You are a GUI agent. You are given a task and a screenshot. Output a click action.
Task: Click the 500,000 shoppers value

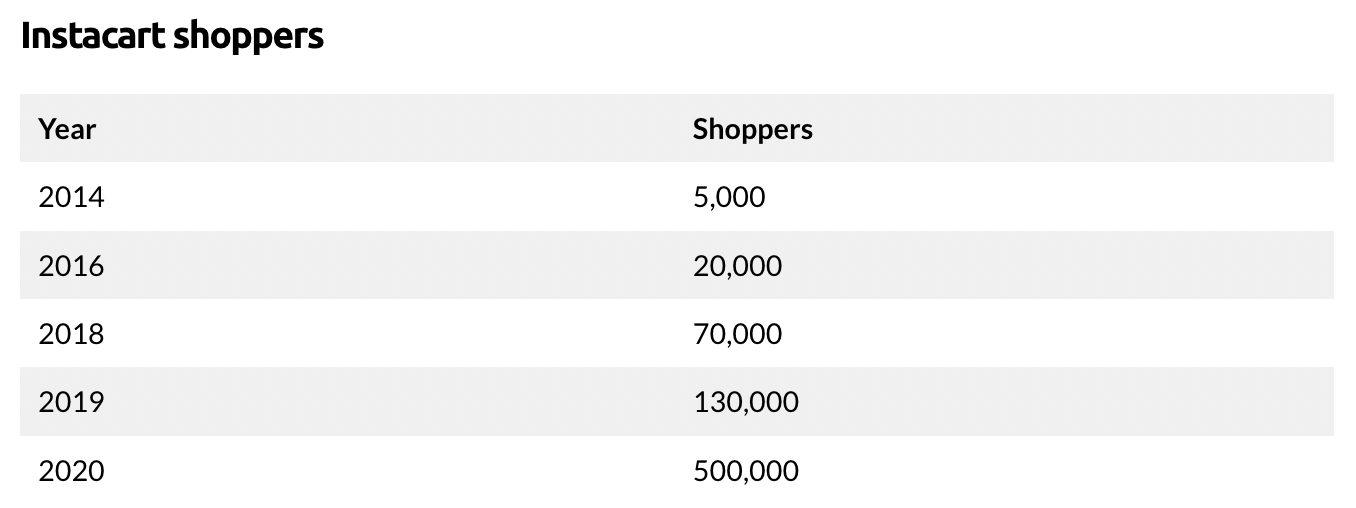pos(745,470)
